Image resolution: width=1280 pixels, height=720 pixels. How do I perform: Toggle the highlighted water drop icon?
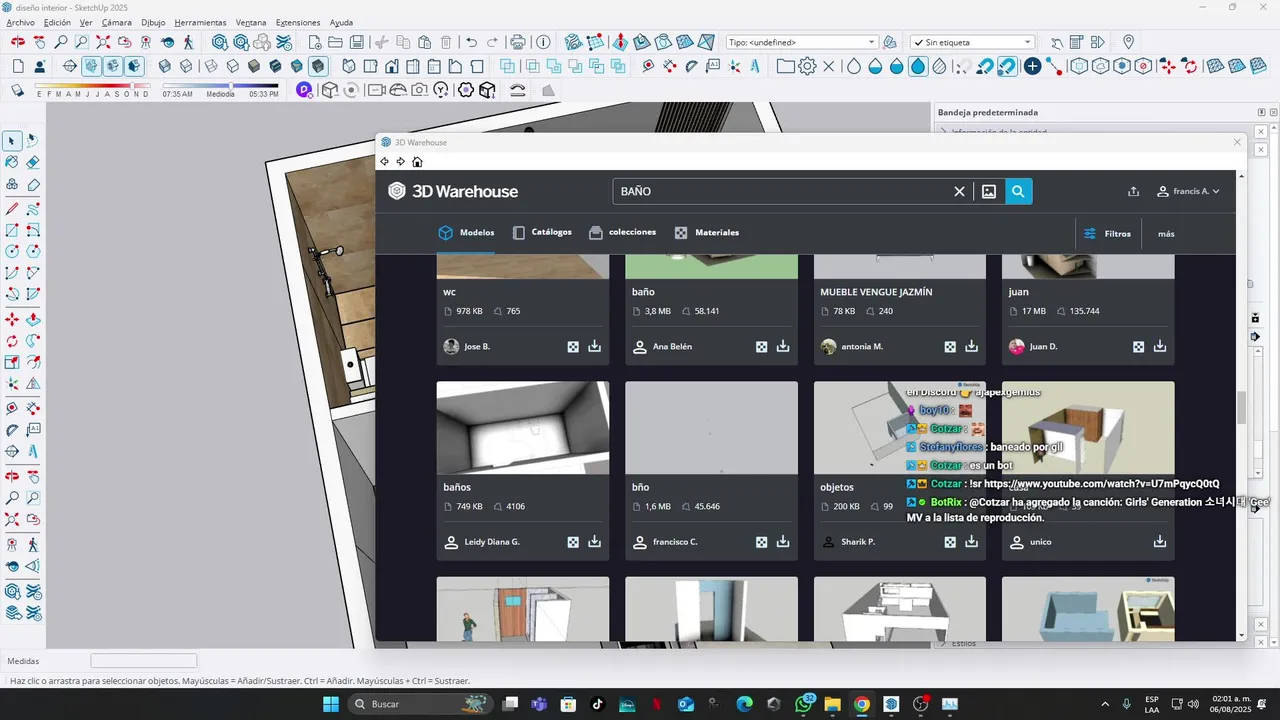(x=918, y=66)
